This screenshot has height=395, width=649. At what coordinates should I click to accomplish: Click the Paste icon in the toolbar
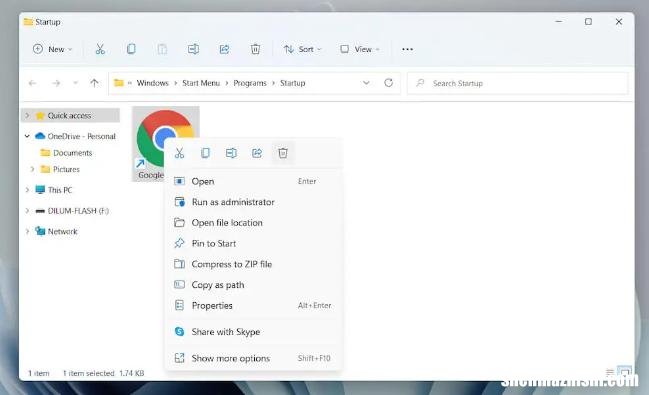(162, 49)
